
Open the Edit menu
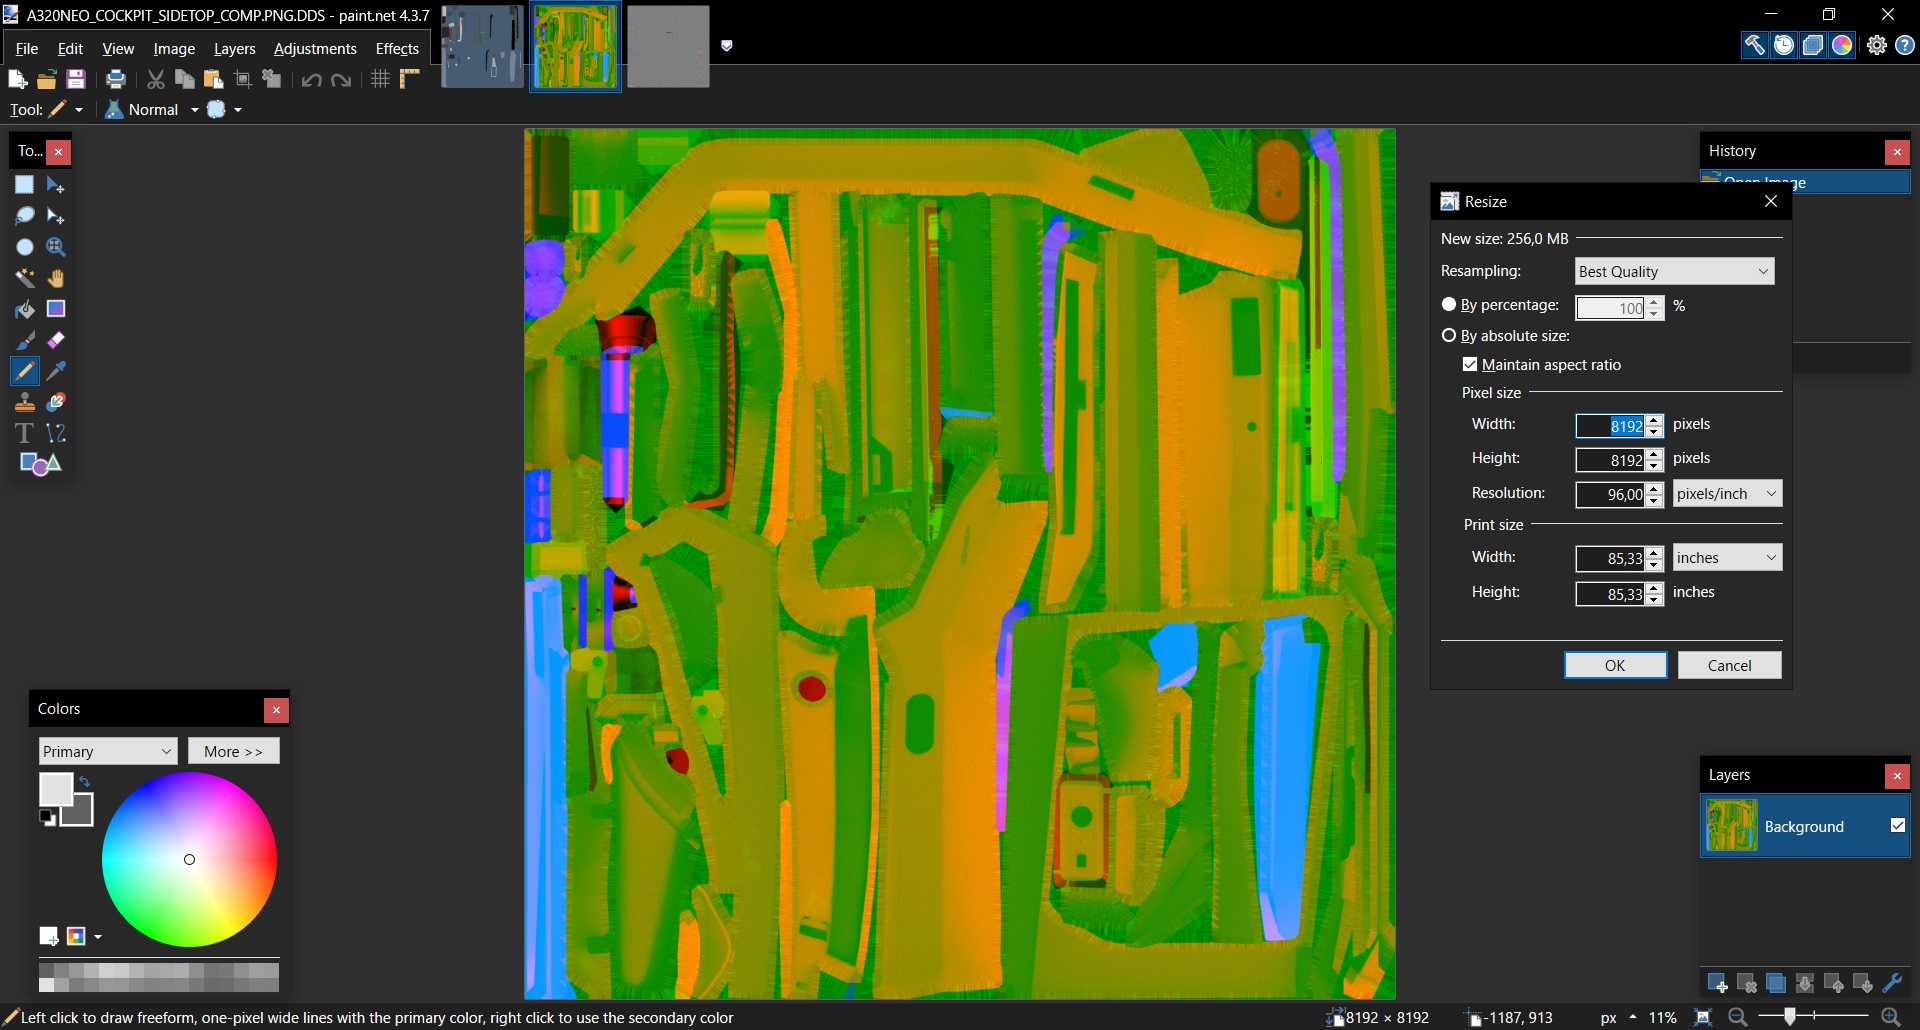click(70, 48)
